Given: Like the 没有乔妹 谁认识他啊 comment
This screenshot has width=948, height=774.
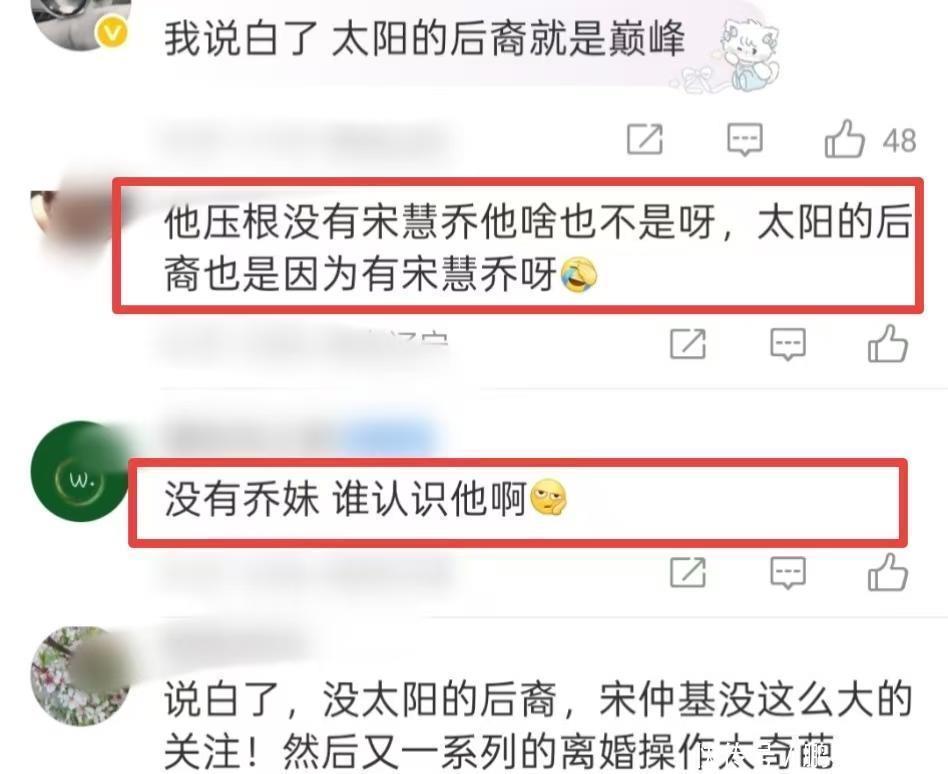Looking at the screenshot, I should (x=888, y=571).
